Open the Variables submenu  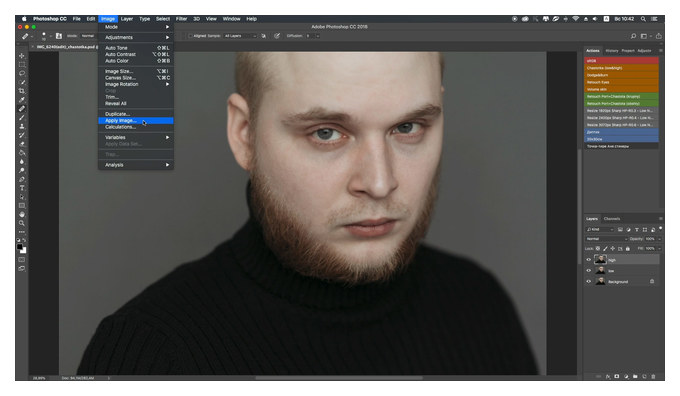136,137
